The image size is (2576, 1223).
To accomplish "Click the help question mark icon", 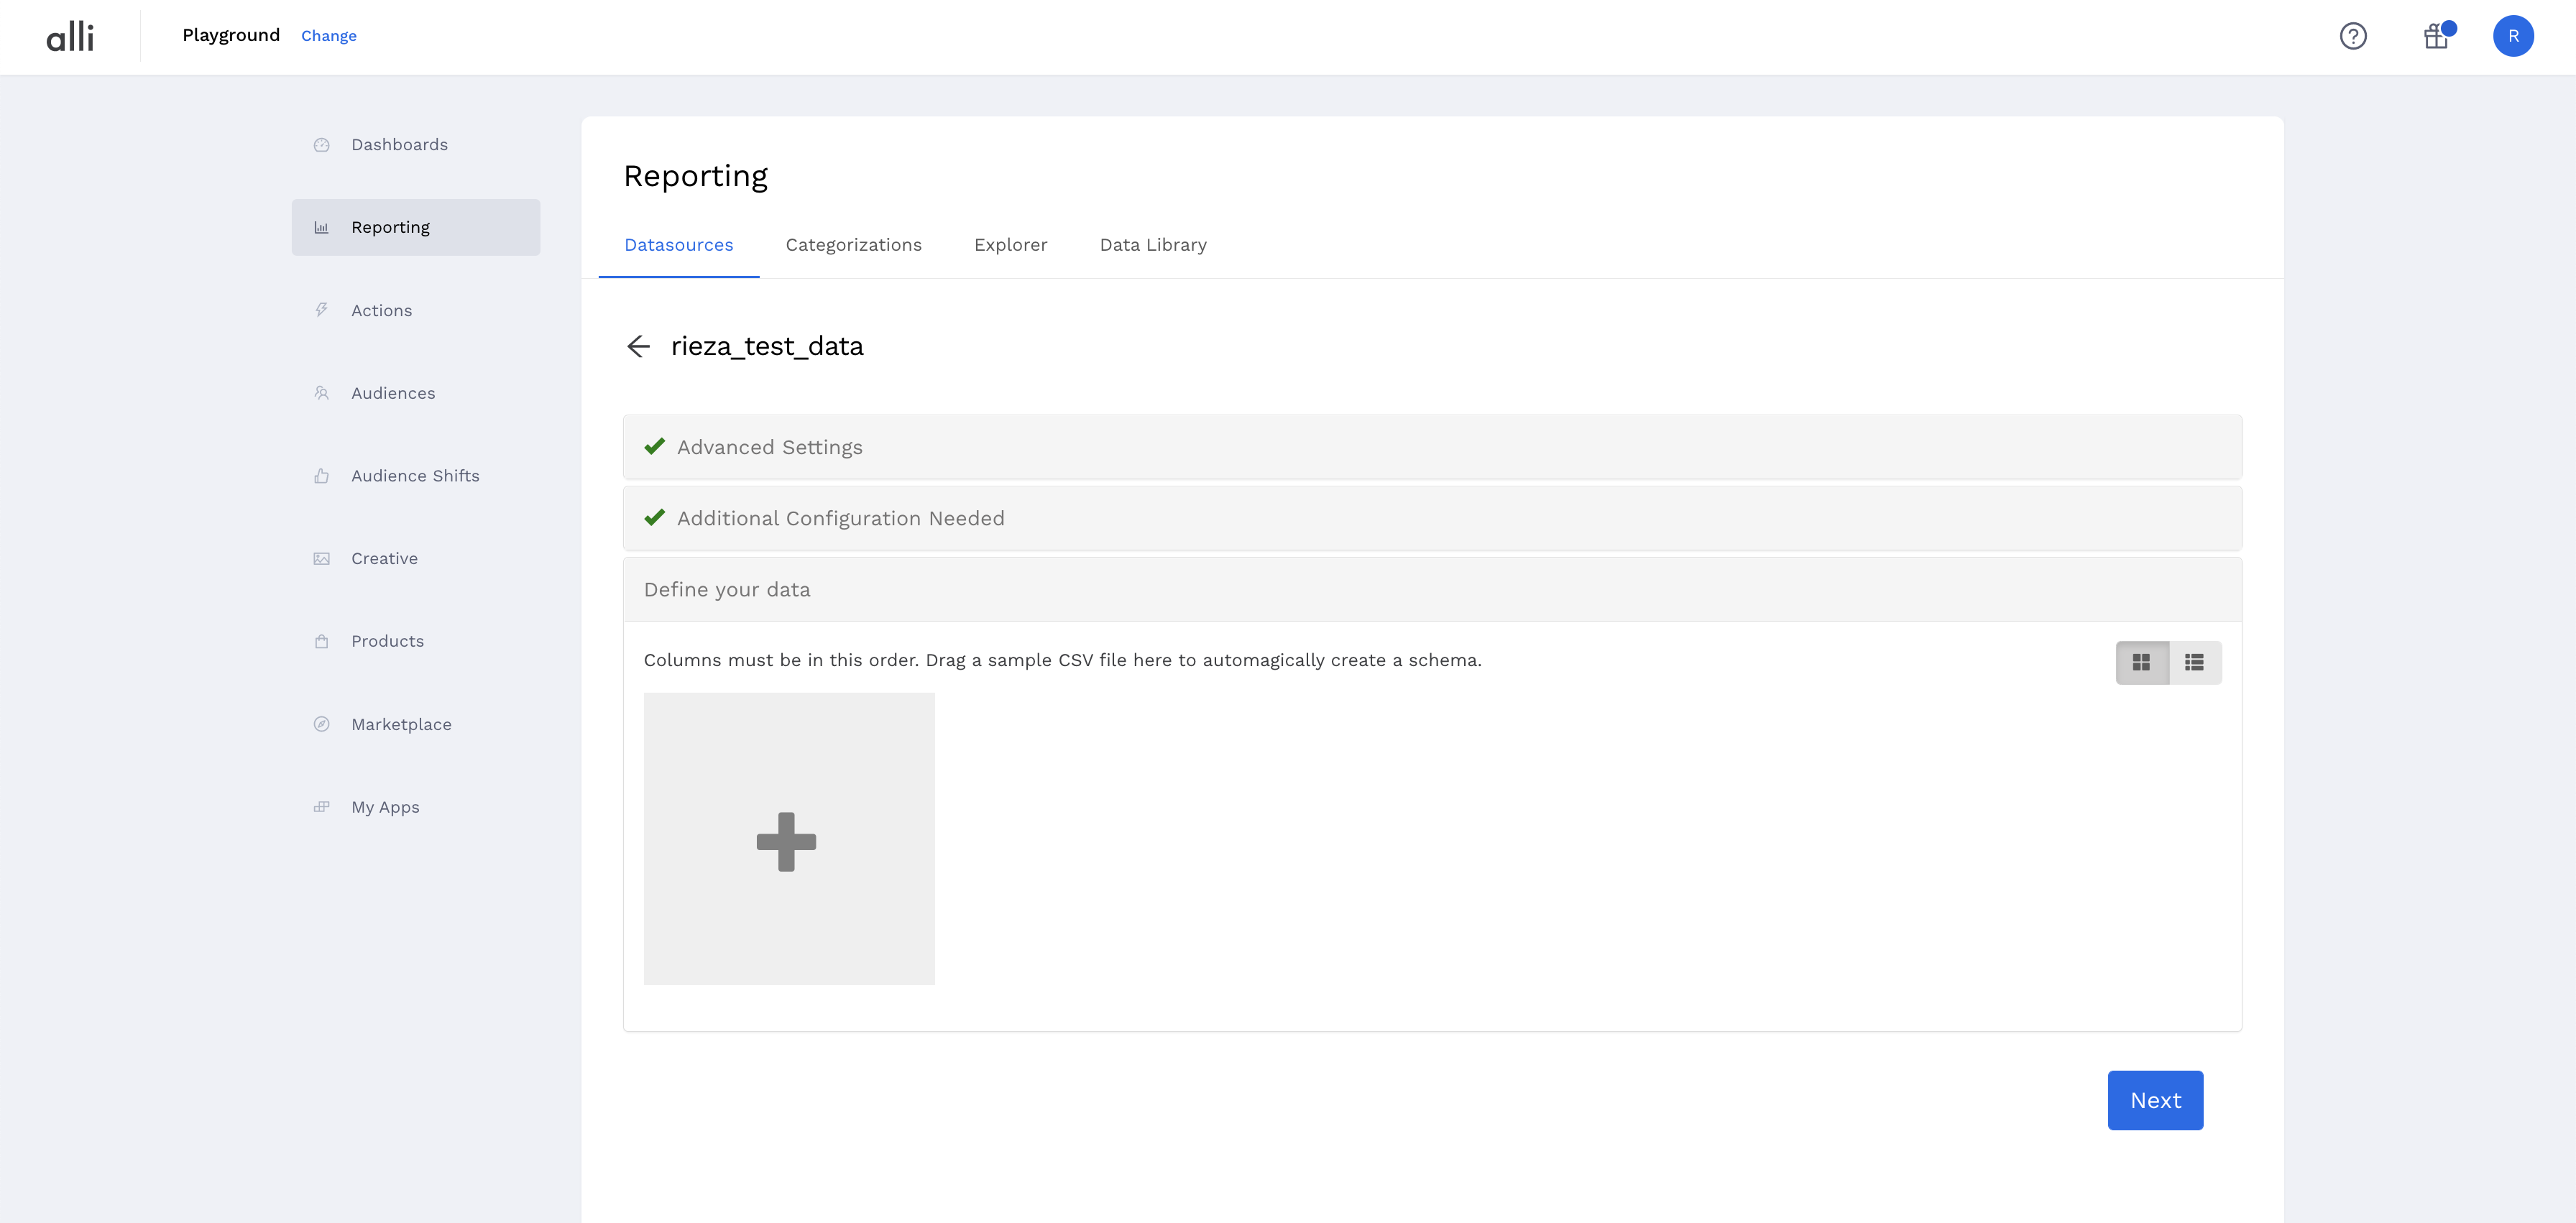I will (2353, 36).
